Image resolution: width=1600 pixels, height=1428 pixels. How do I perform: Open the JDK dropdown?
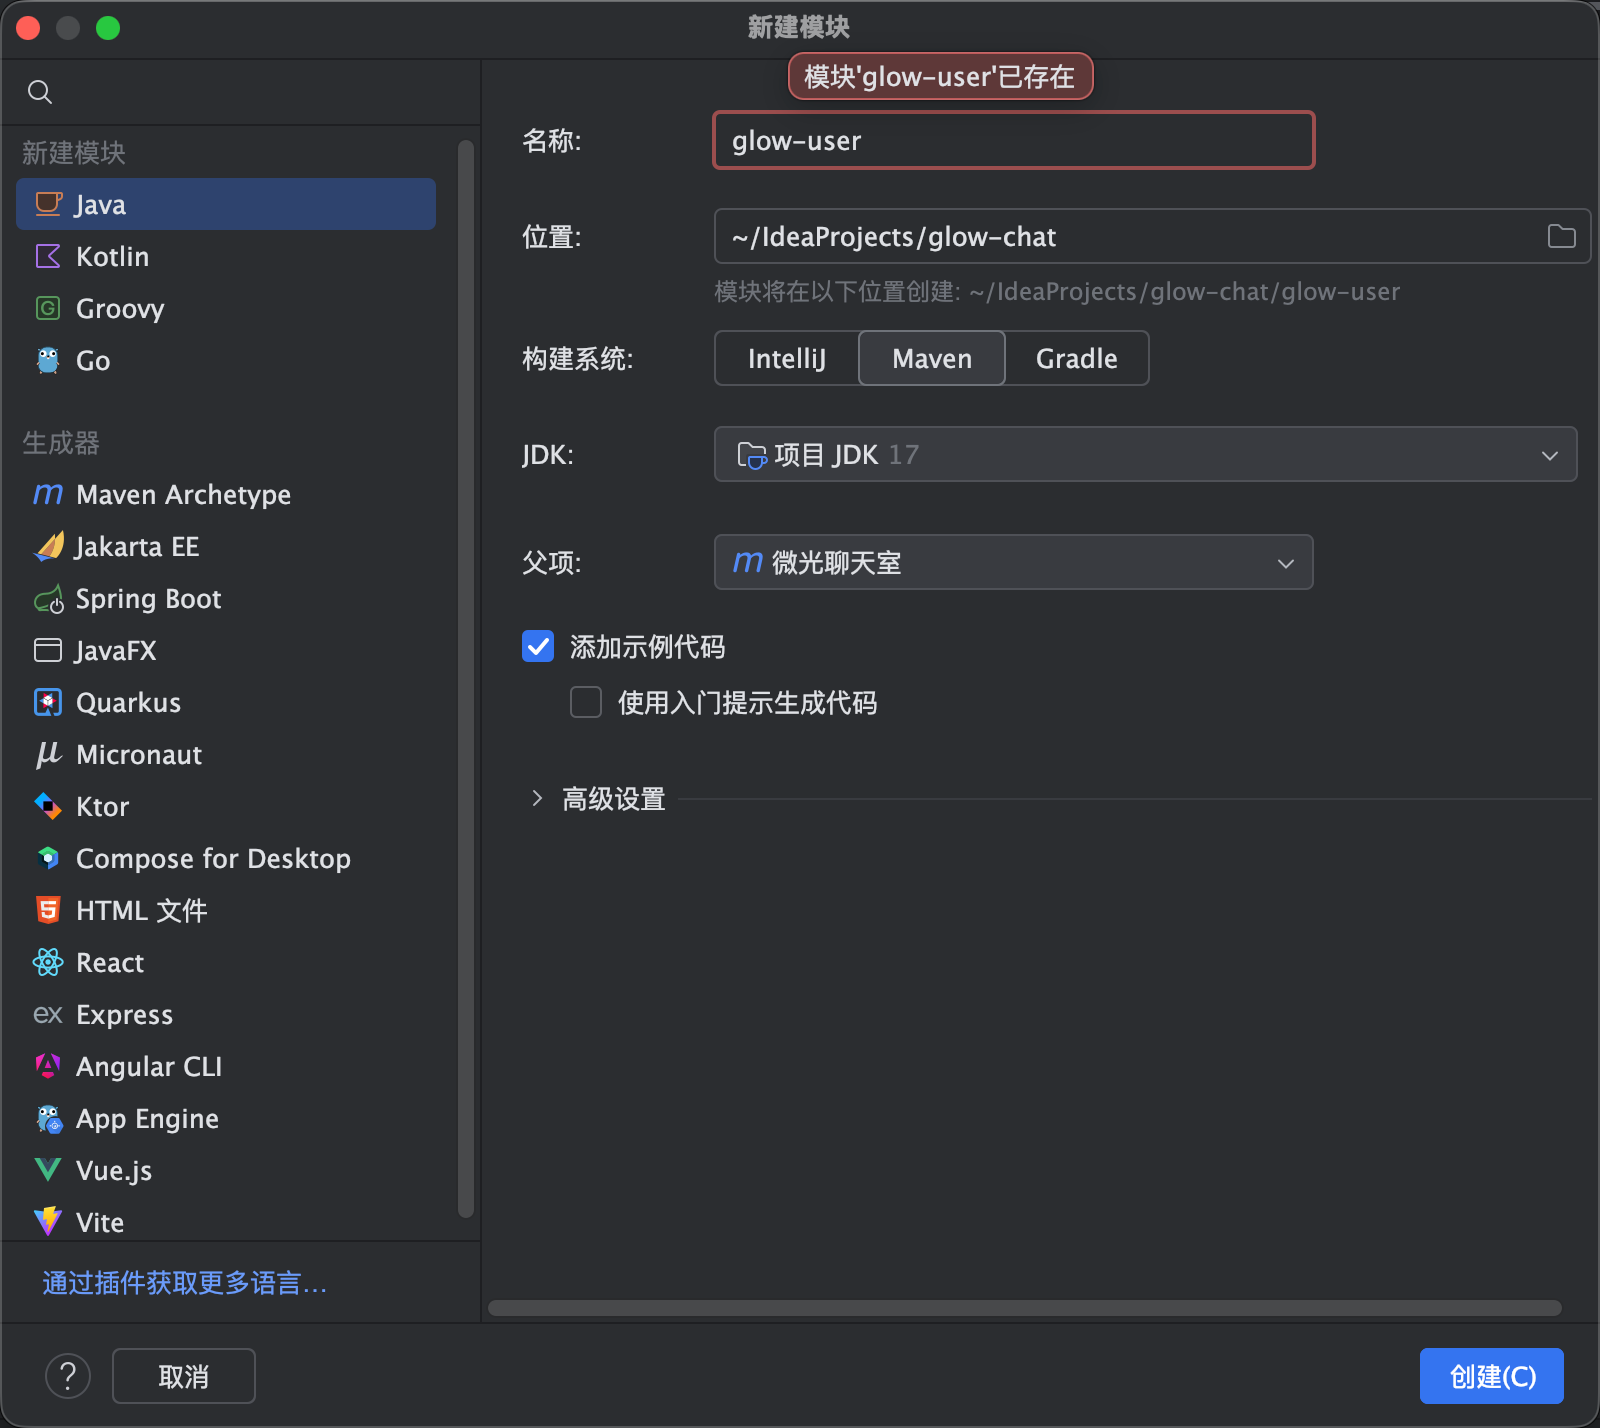(1145, 455)
